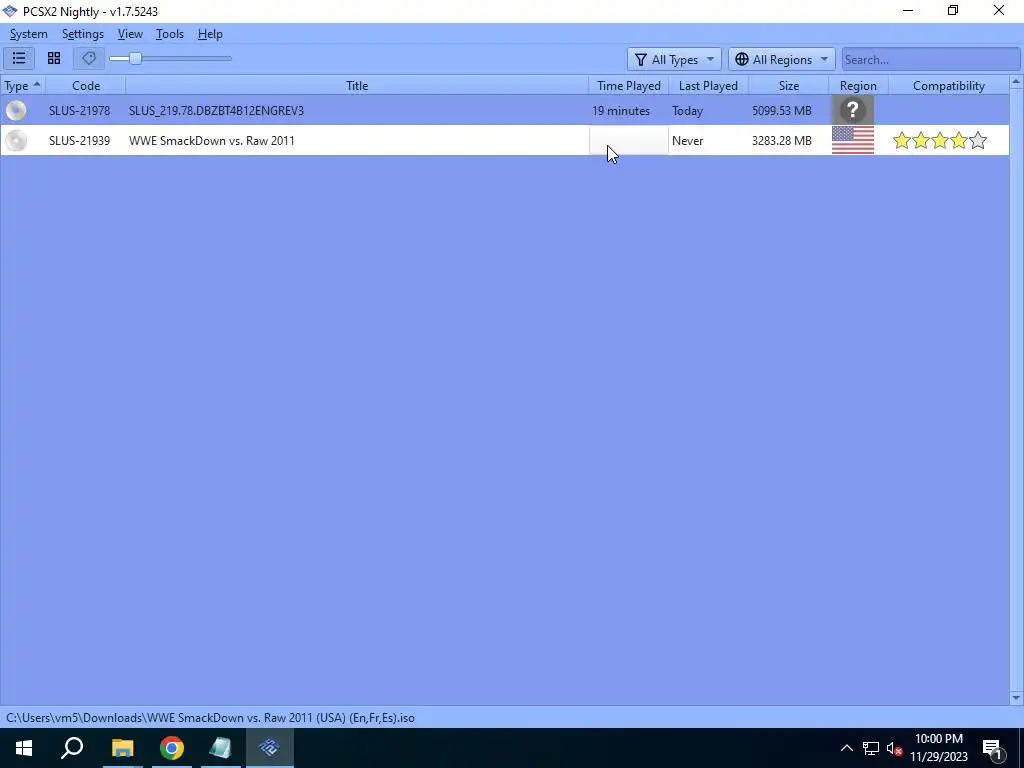
Task: Restore down the PCSX2 window
Action: click(953, 10)
